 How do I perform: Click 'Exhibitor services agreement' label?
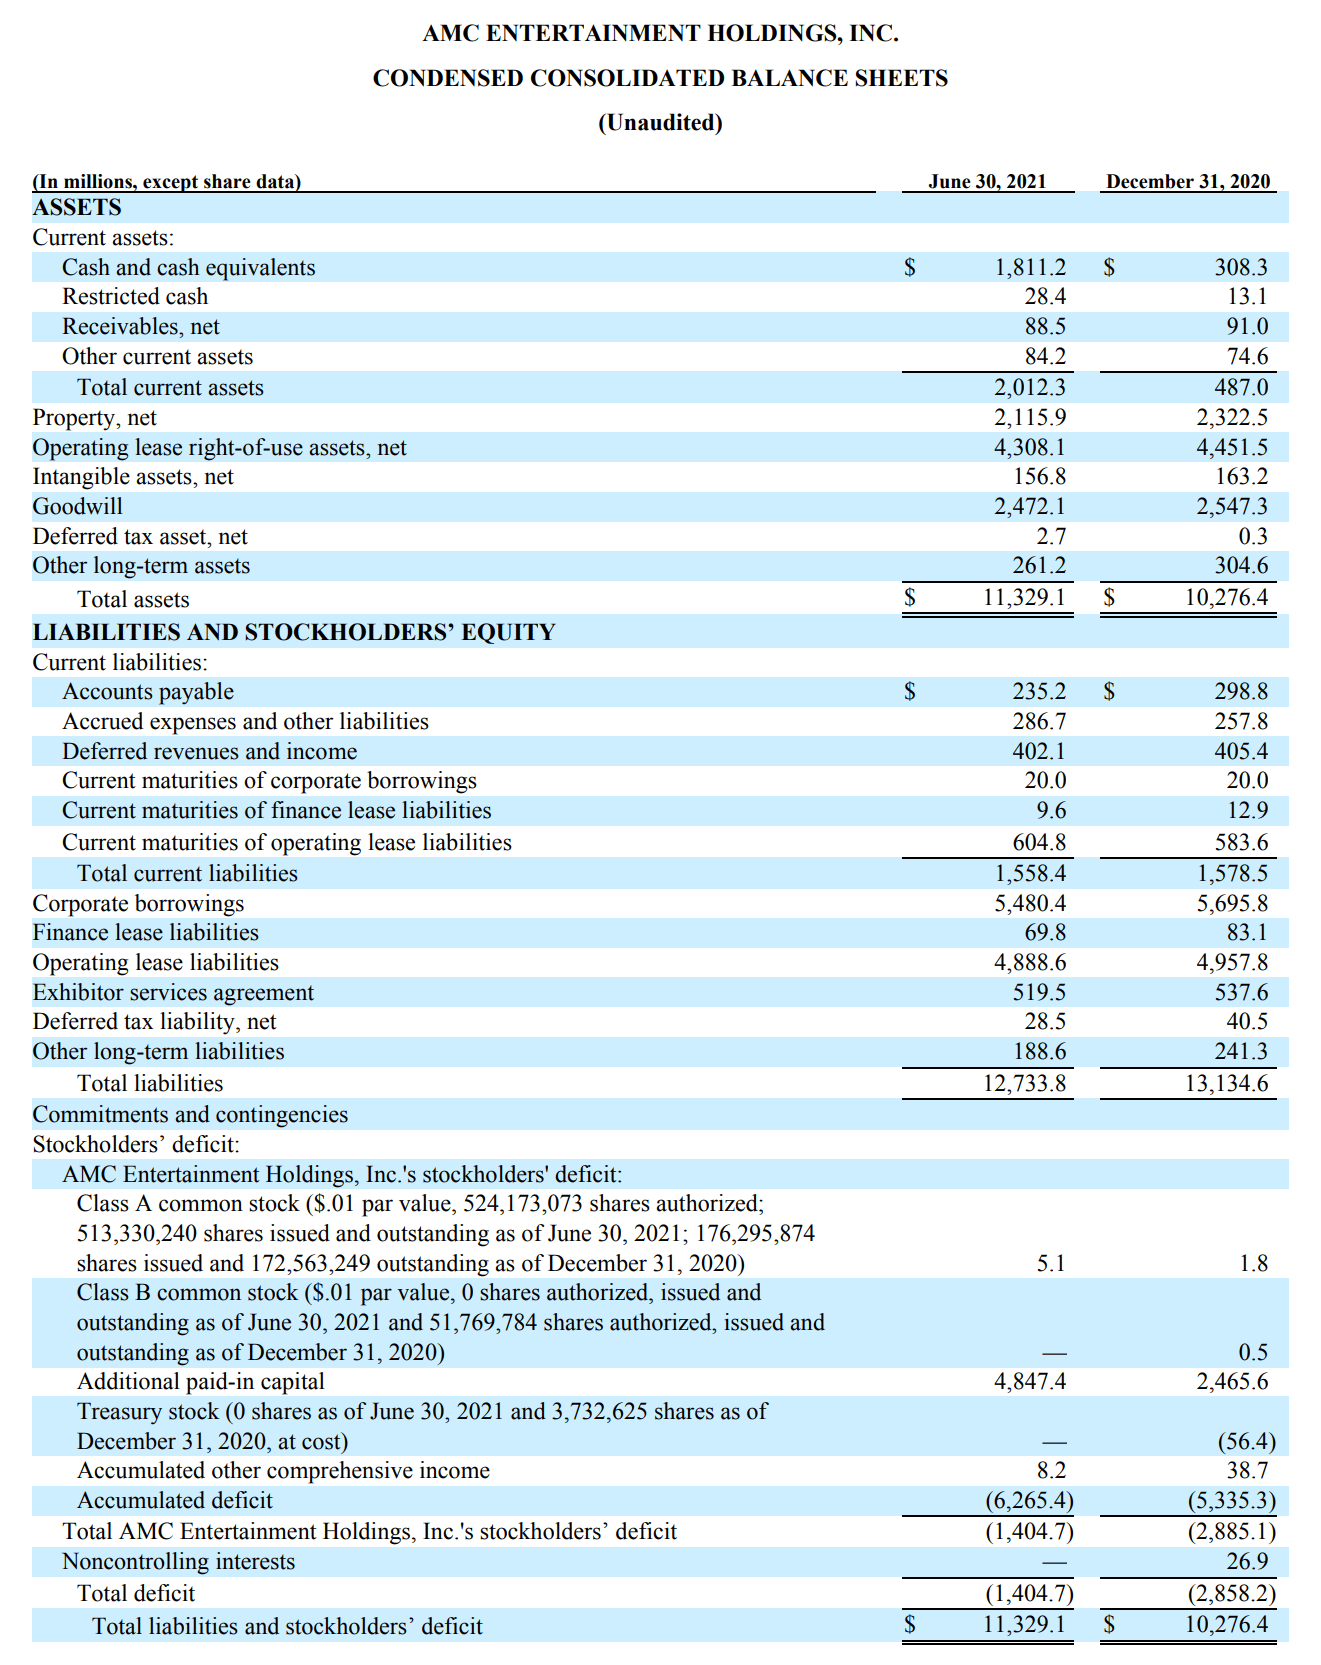click(173, 993)
